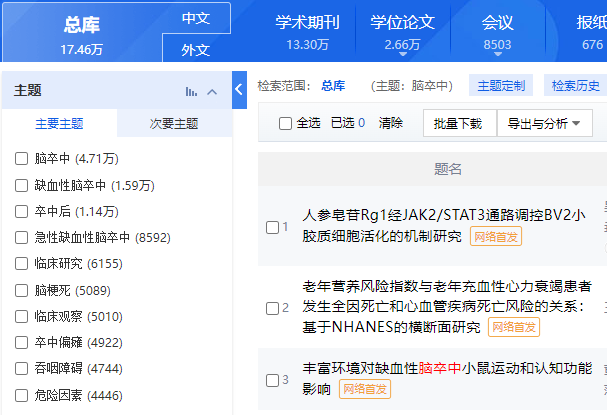Viewport: 607px width, 415px height.
Task: Tick the 全选 checkbox
Action: [x=285, y=123]
